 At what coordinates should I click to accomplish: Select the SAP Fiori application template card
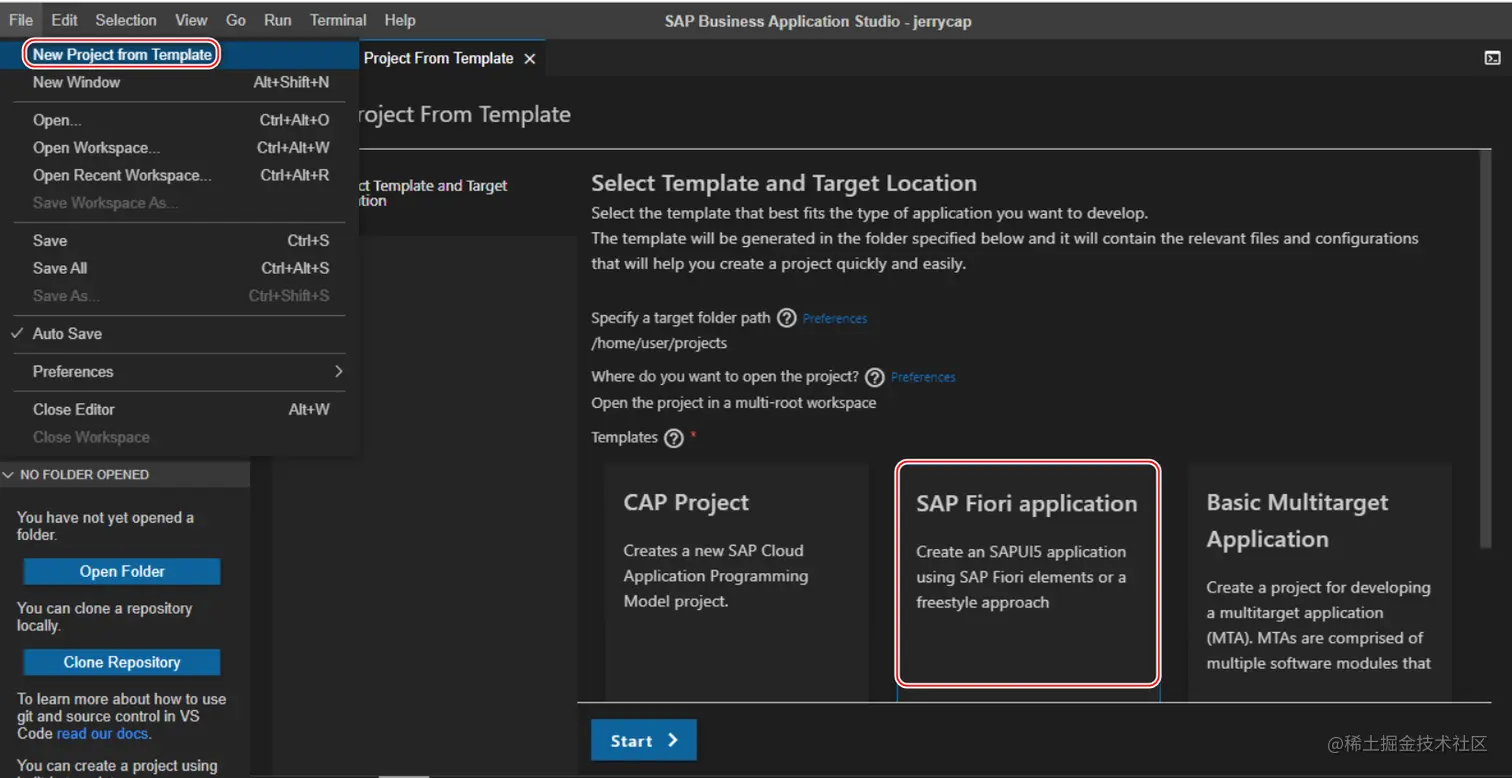coord(1028,573)
